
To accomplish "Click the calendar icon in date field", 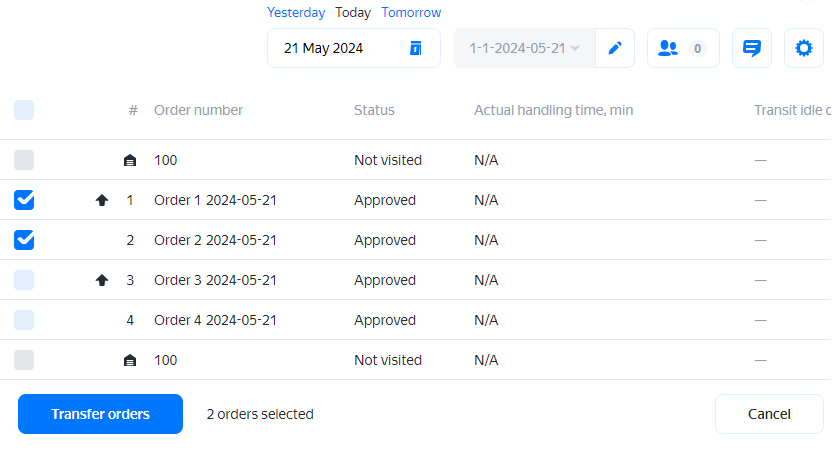I will pyautogui.click(x=416, y=48).
